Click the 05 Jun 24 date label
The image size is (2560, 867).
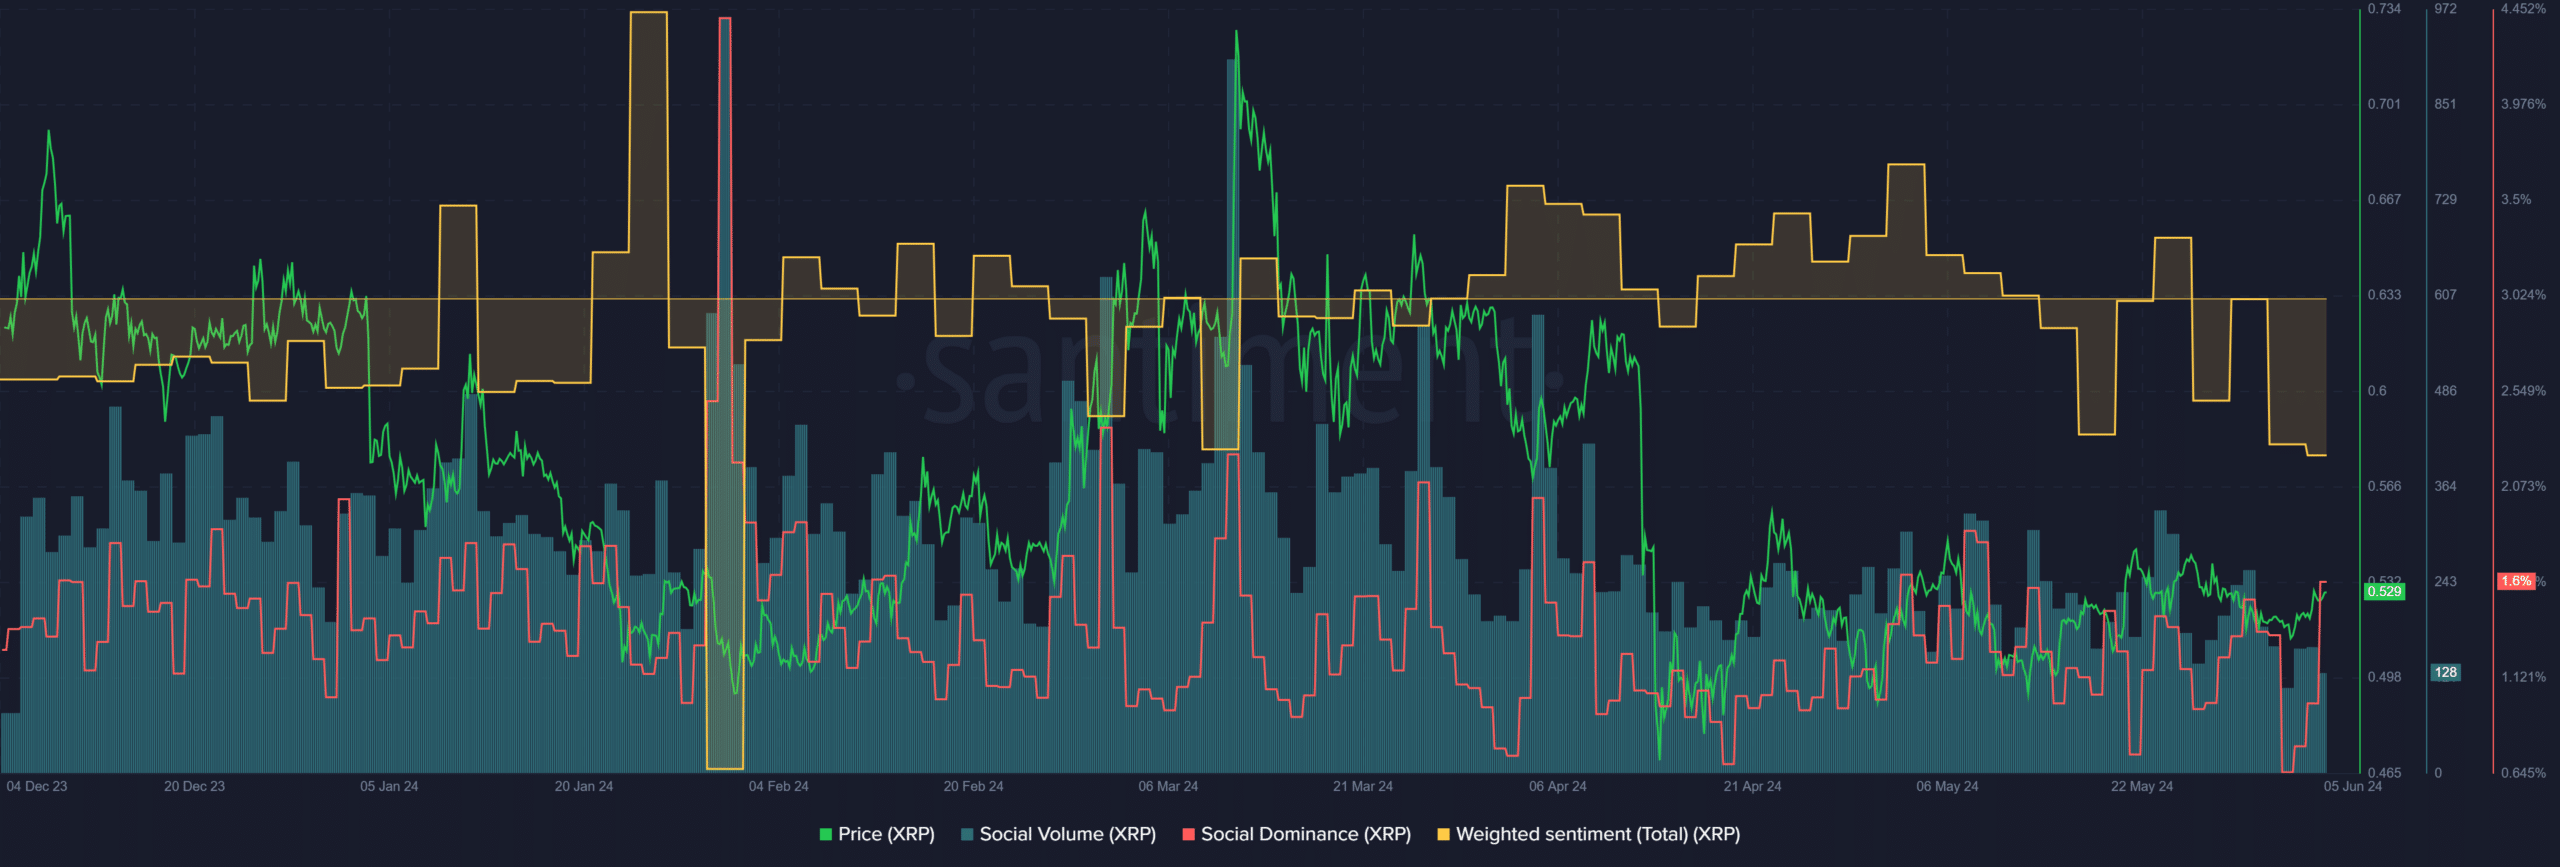2353,786
